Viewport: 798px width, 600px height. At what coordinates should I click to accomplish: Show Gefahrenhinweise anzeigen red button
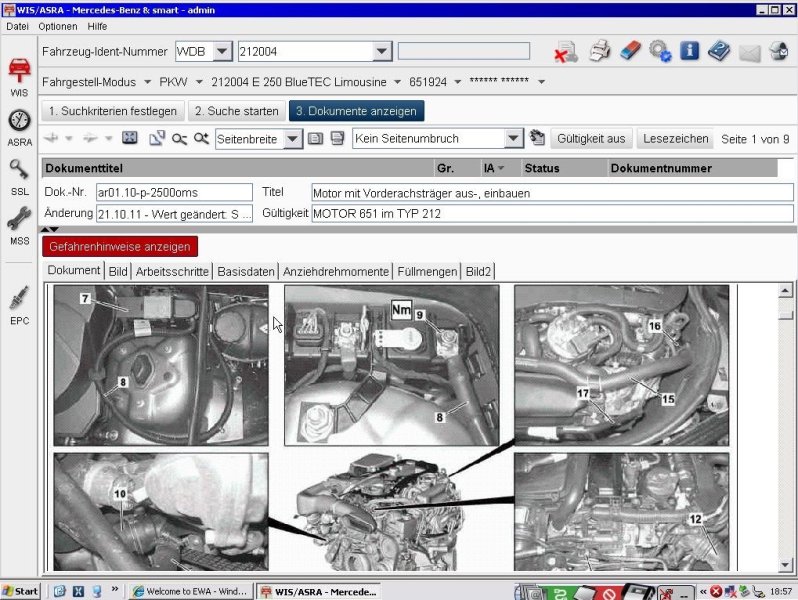(x=120, y=246)
